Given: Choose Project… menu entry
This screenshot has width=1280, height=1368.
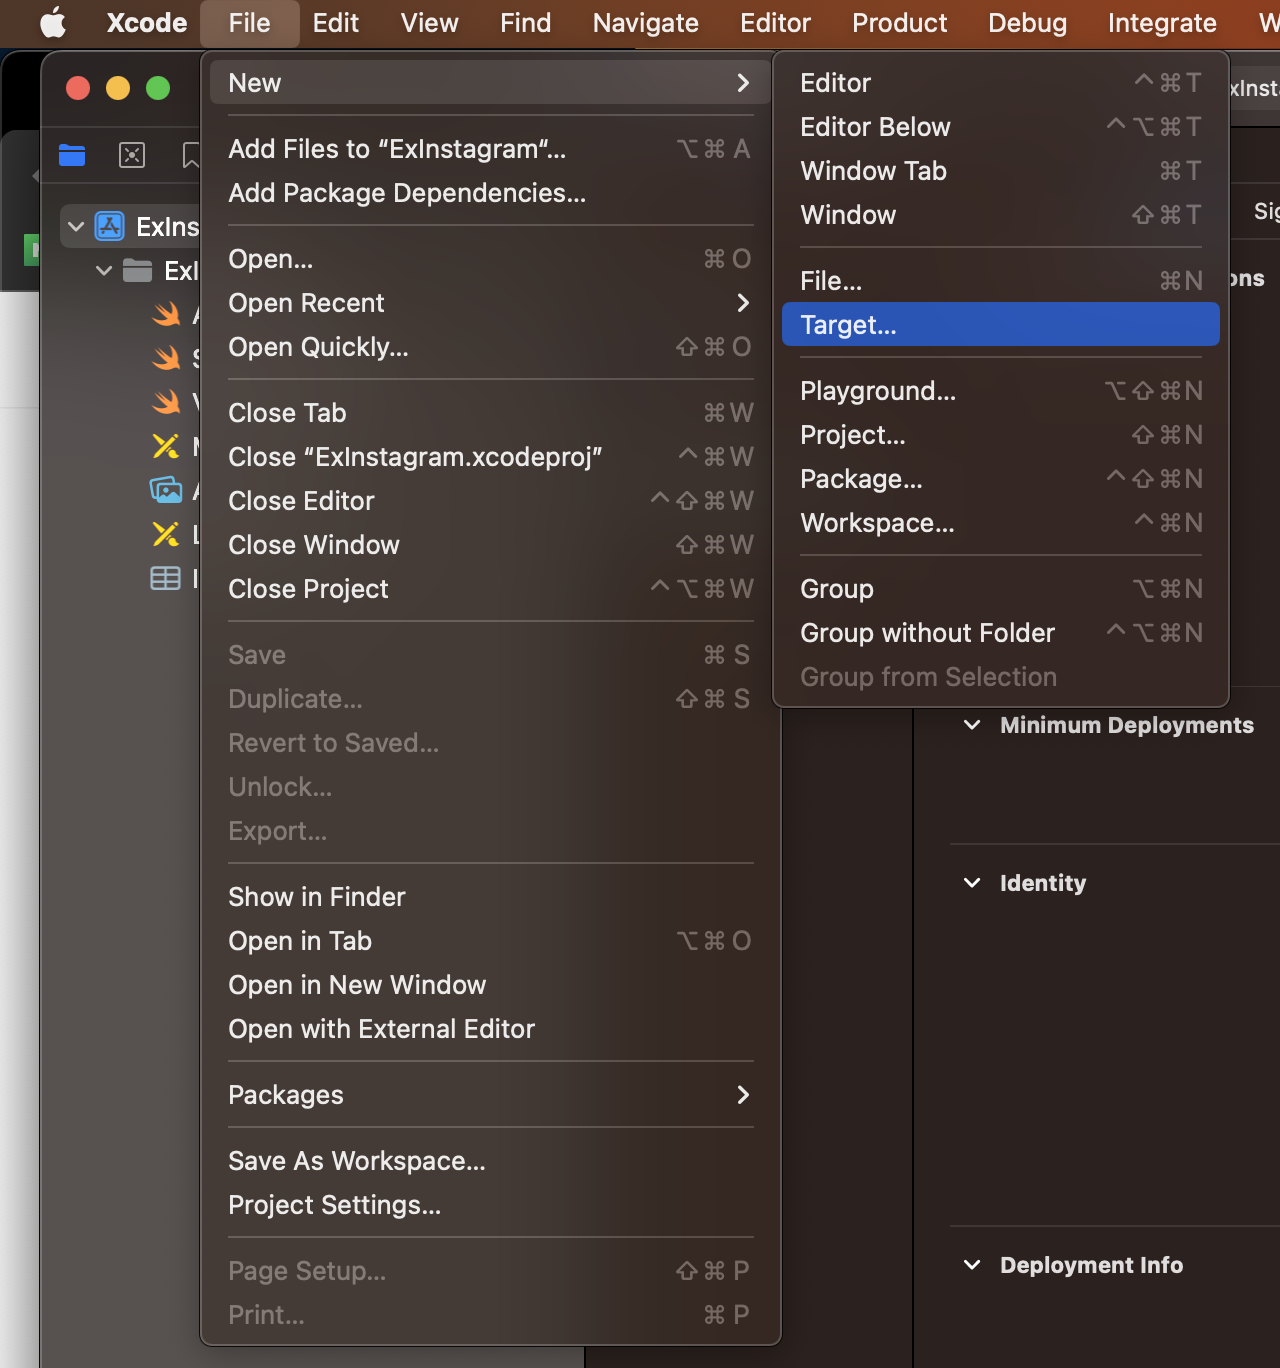Looking at the screenshot, I should click(x=1001, y=435).
